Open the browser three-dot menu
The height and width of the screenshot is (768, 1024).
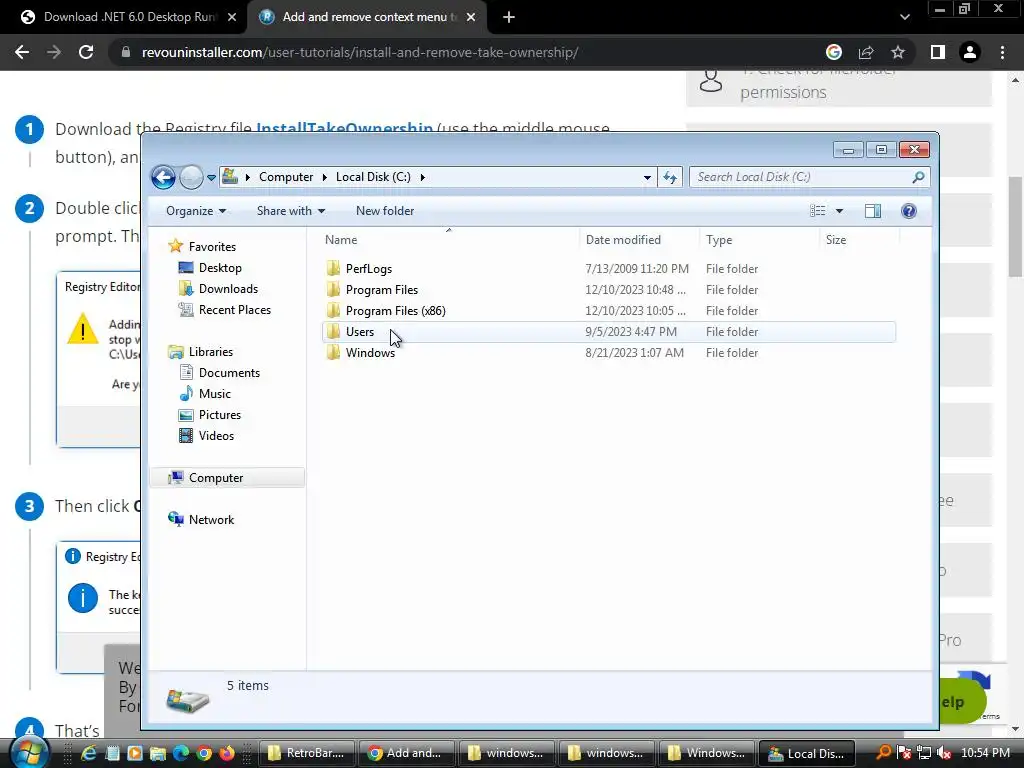(x=1002, y=52)
